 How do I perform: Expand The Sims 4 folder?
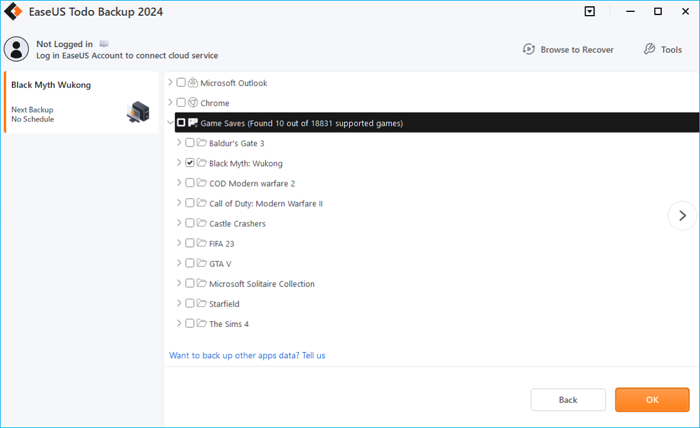179,323
